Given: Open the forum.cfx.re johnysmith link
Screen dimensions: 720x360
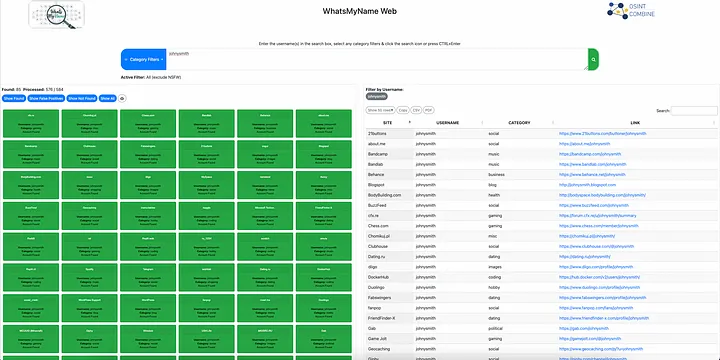Looking at the screenshot, I should [x=597, y=215].
